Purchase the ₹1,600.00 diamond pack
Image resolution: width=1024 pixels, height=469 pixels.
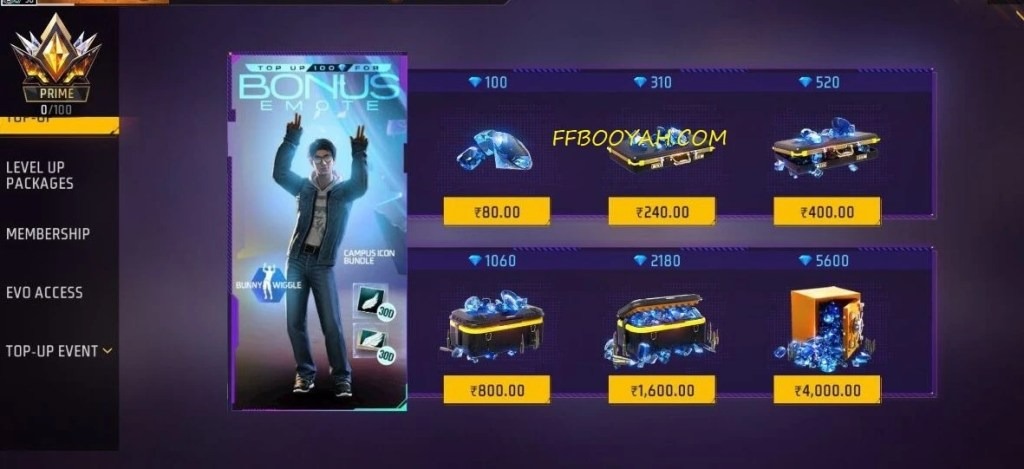coord(662,390)
